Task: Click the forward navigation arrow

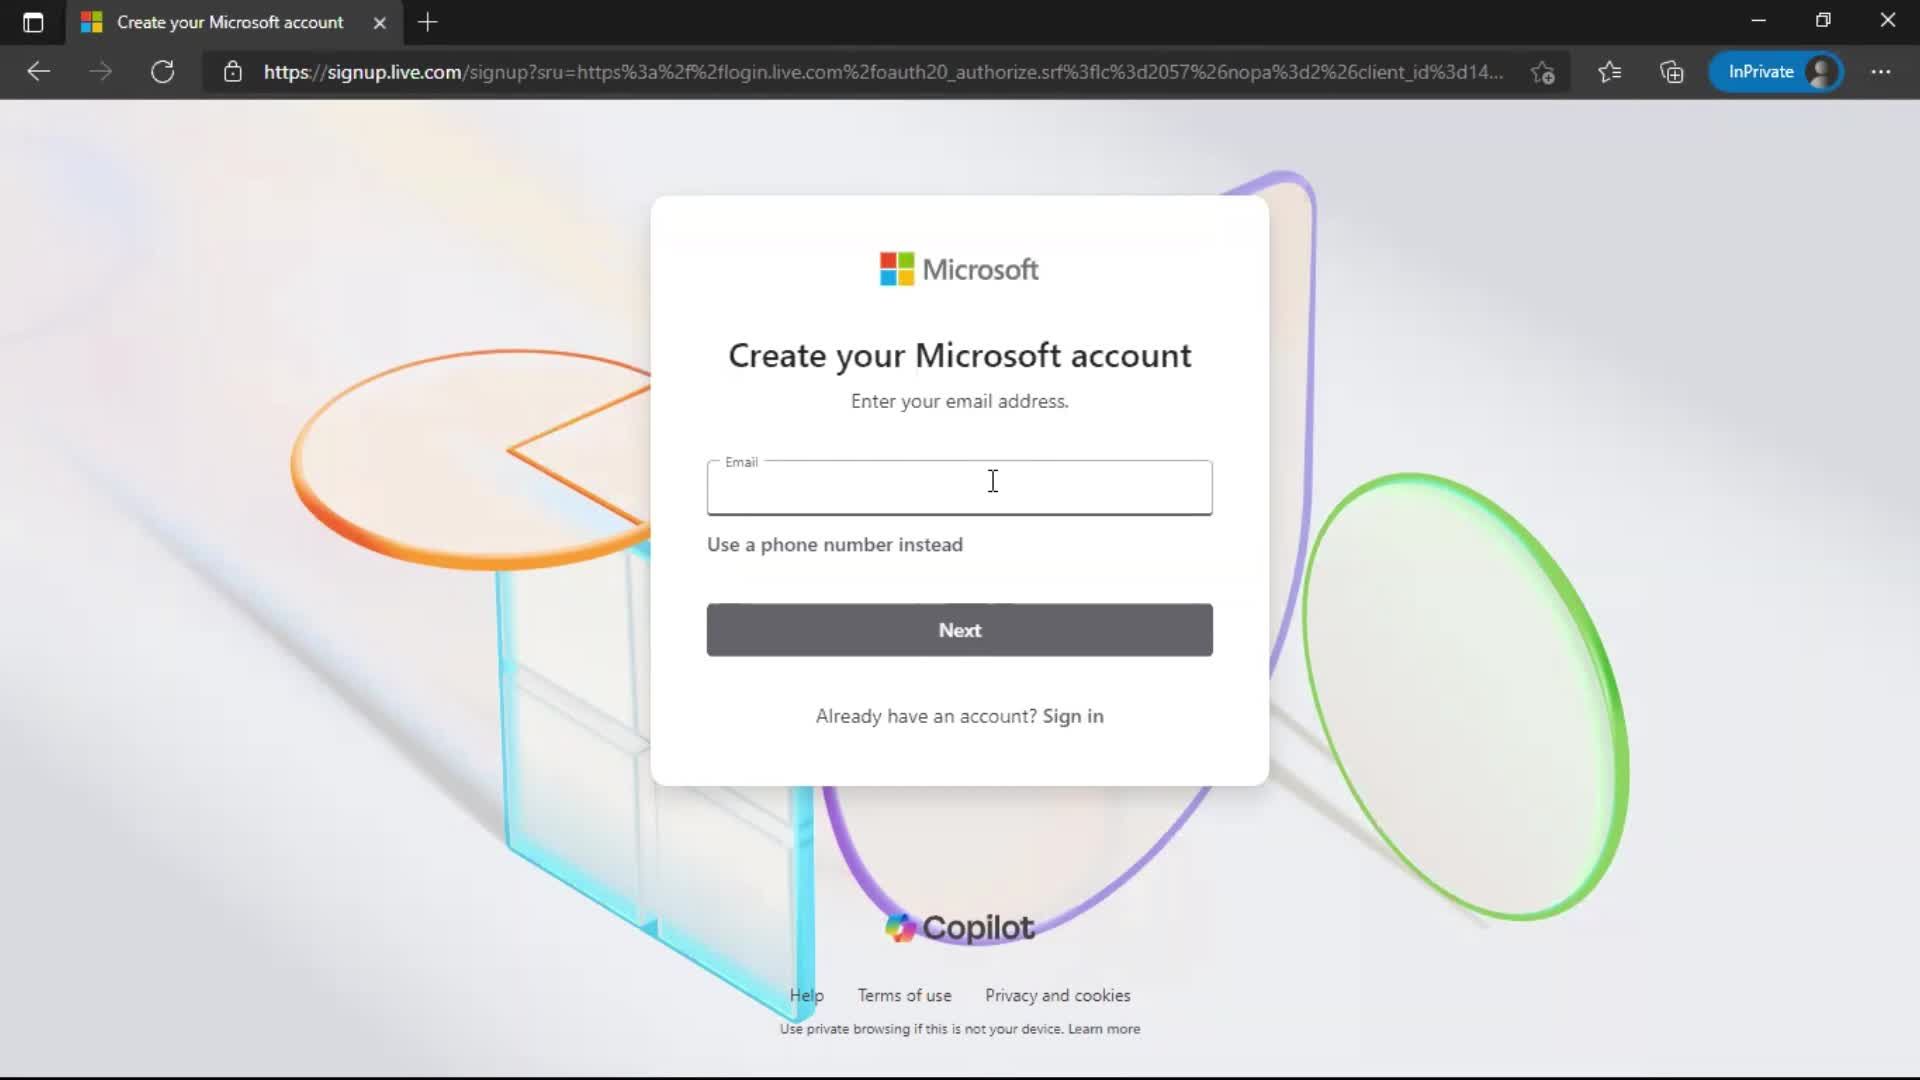Action: [100, 71]
